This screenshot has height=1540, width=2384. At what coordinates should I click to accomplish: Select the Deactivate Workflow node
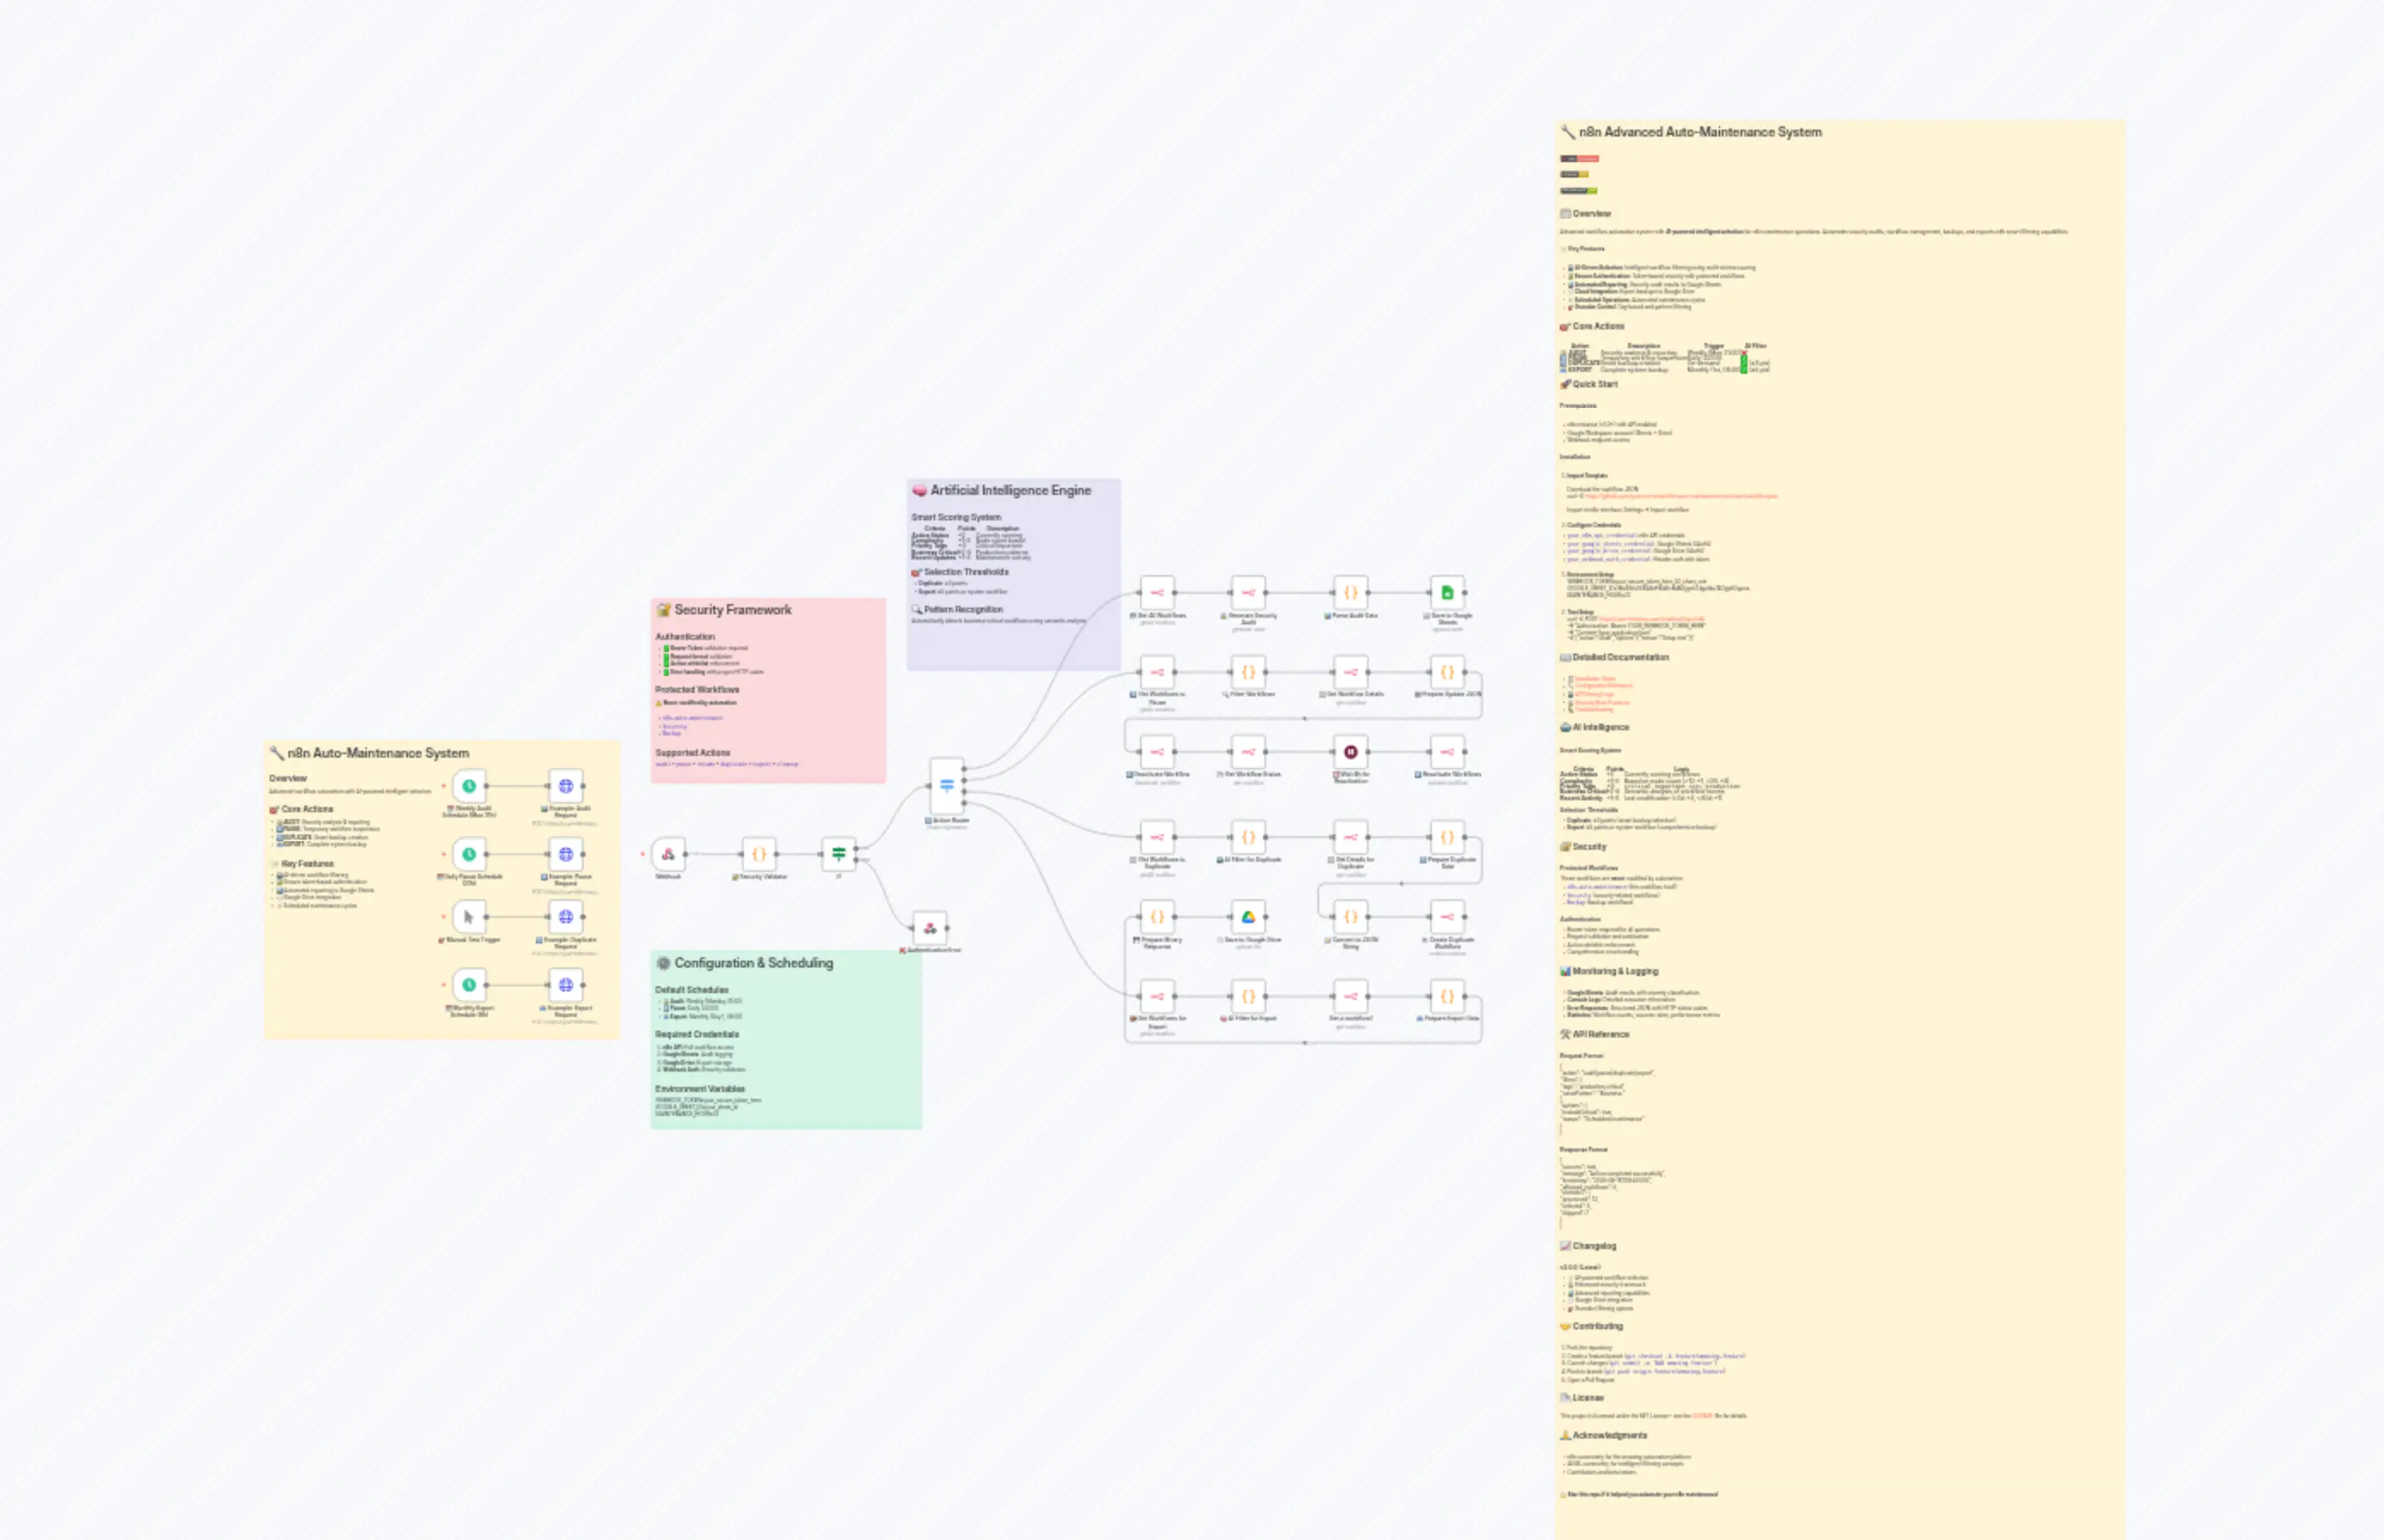pyautogui.click(x=1157, y=752)
